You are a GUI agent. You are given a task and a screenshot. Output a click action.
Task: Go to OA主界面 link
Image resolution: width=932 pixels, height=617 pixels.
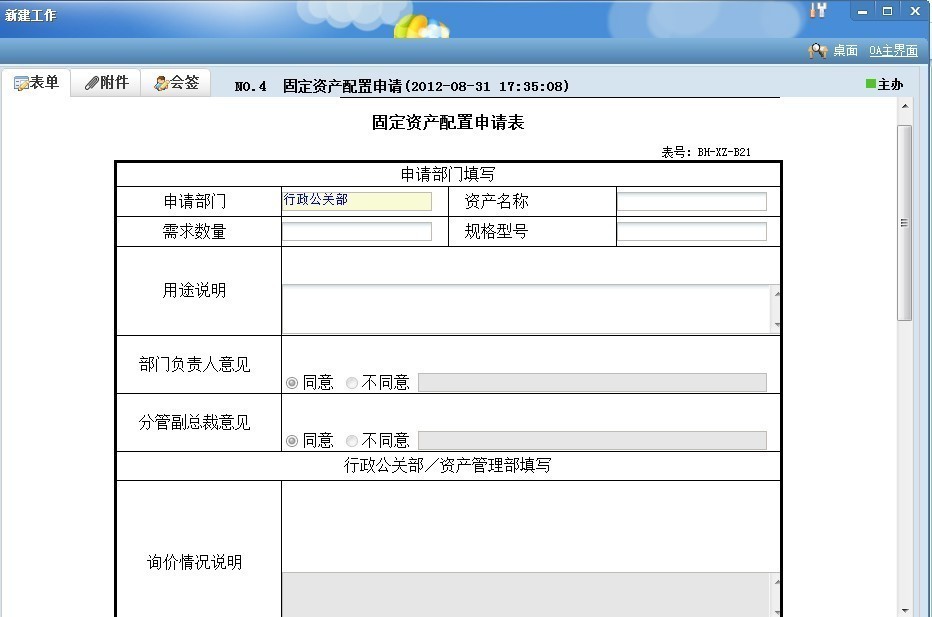pyautogui.click(x=892, y=50)
